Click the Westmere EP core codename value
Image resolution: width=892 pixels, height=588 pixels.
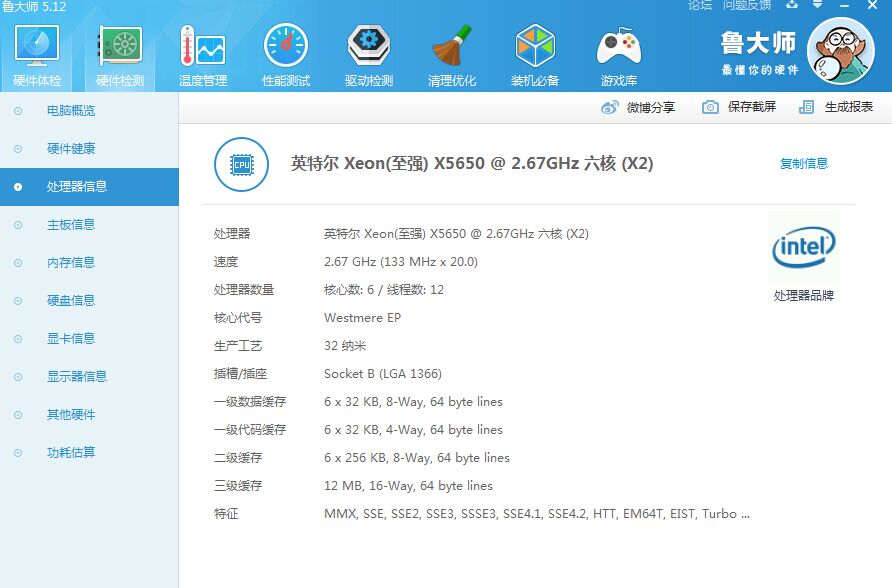(362, 318)
